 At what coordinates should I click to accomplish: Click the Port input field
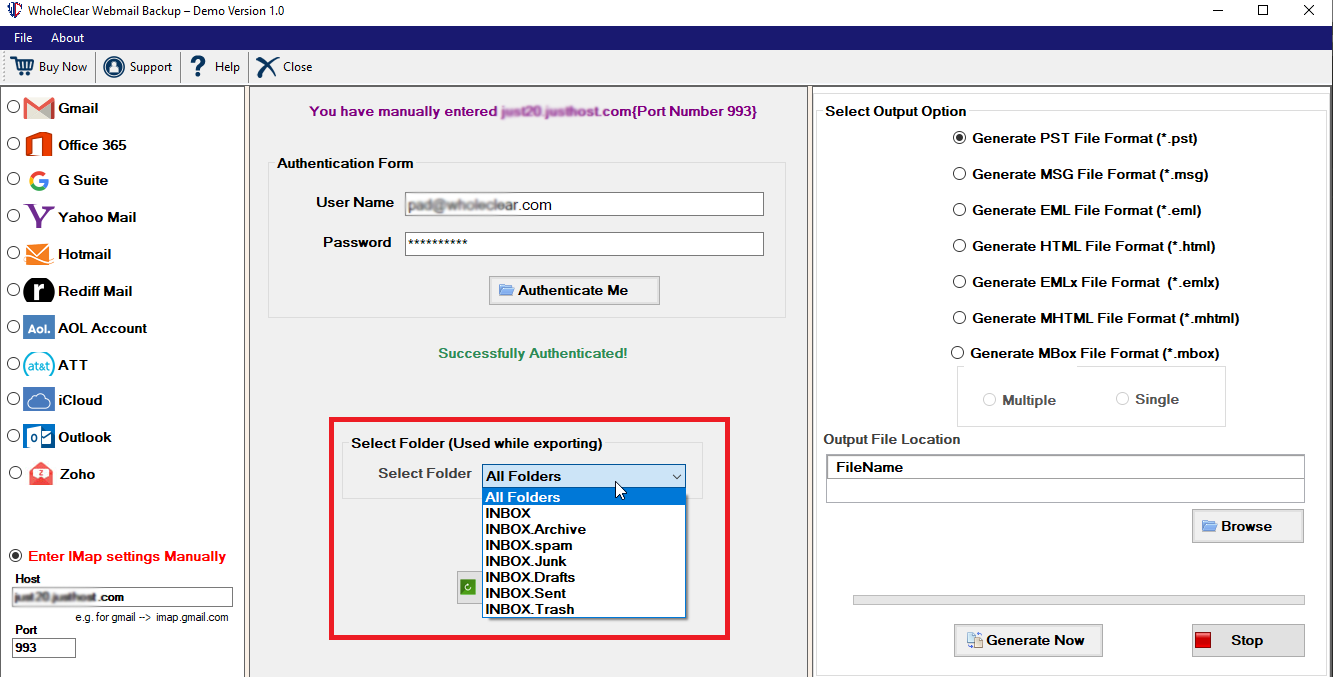point(44,648)
